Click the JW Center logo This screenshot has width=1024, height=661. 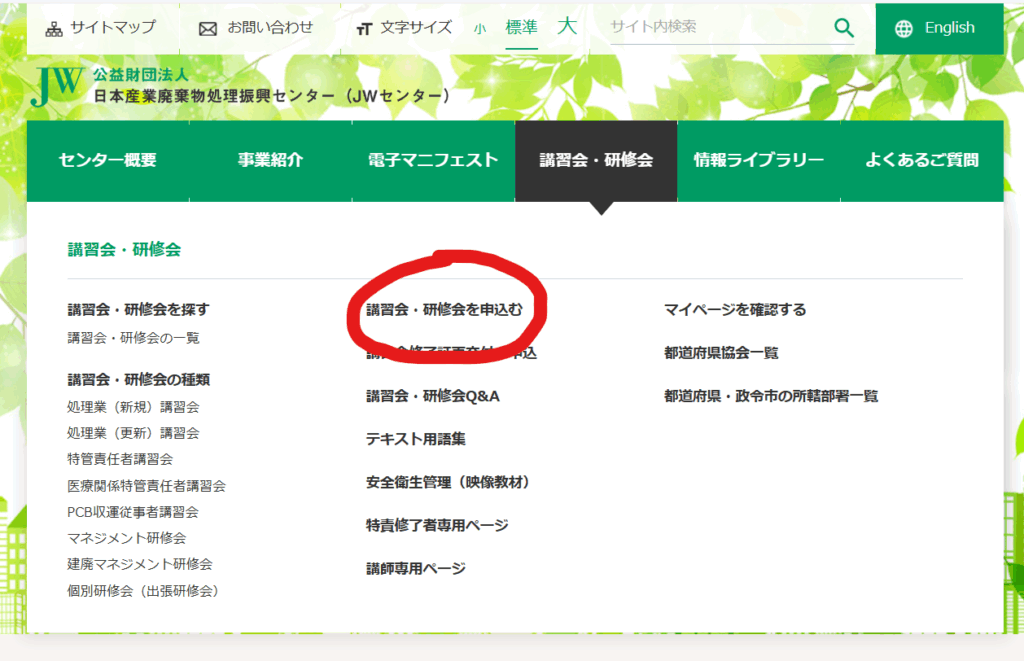point(56,87)
